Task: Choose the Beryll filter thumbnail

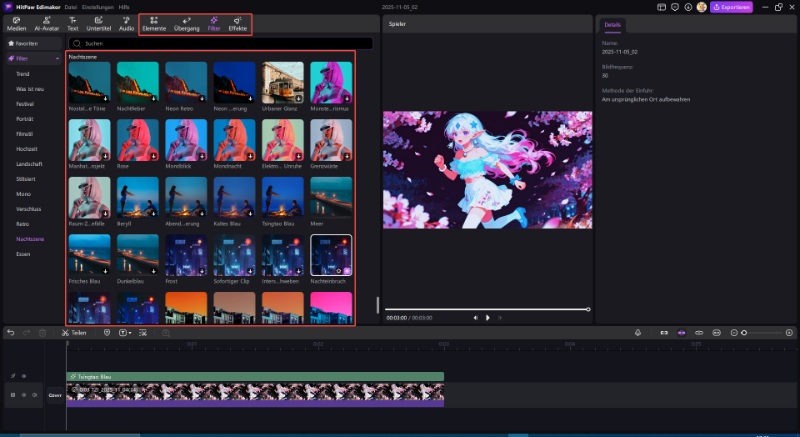Action: click(138, 198)
